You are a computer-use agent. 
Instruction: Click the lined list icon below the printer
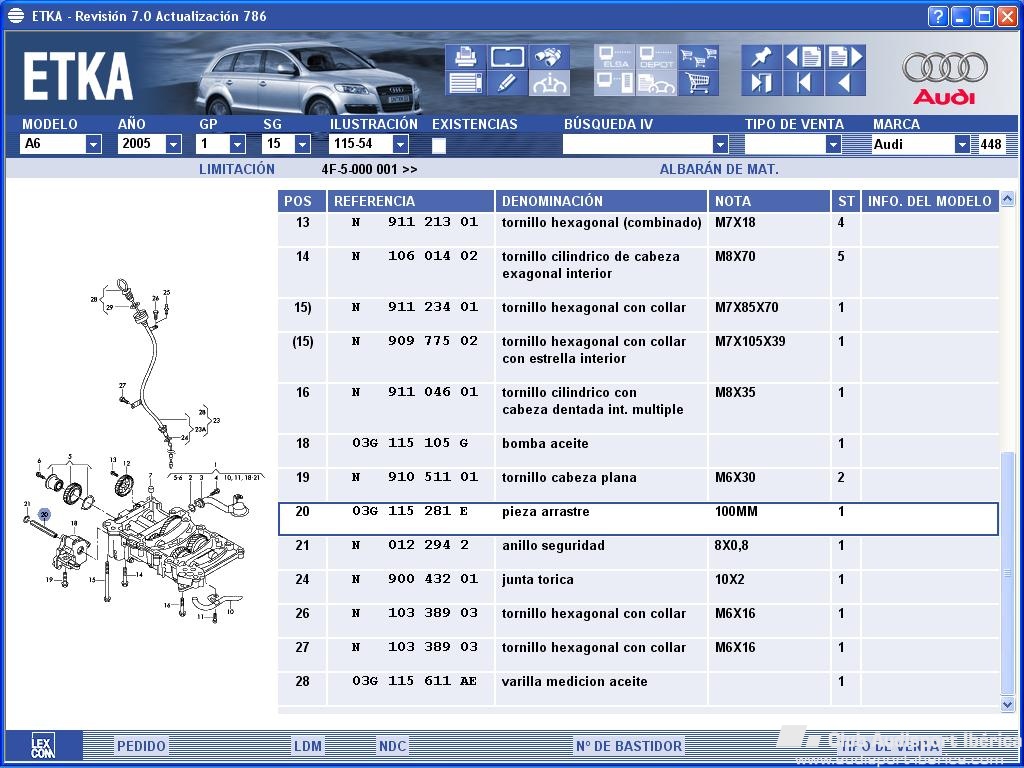tap(465, 83)
